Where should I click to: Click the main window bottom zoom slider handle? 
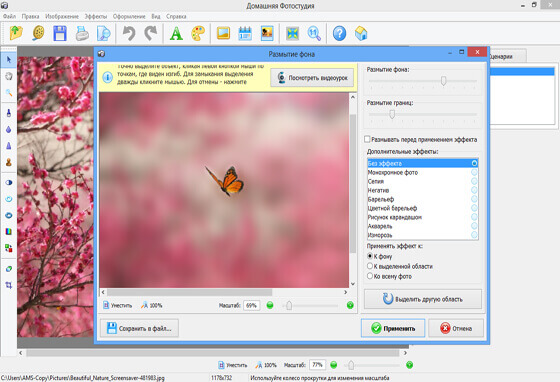[x=351, y=365]
